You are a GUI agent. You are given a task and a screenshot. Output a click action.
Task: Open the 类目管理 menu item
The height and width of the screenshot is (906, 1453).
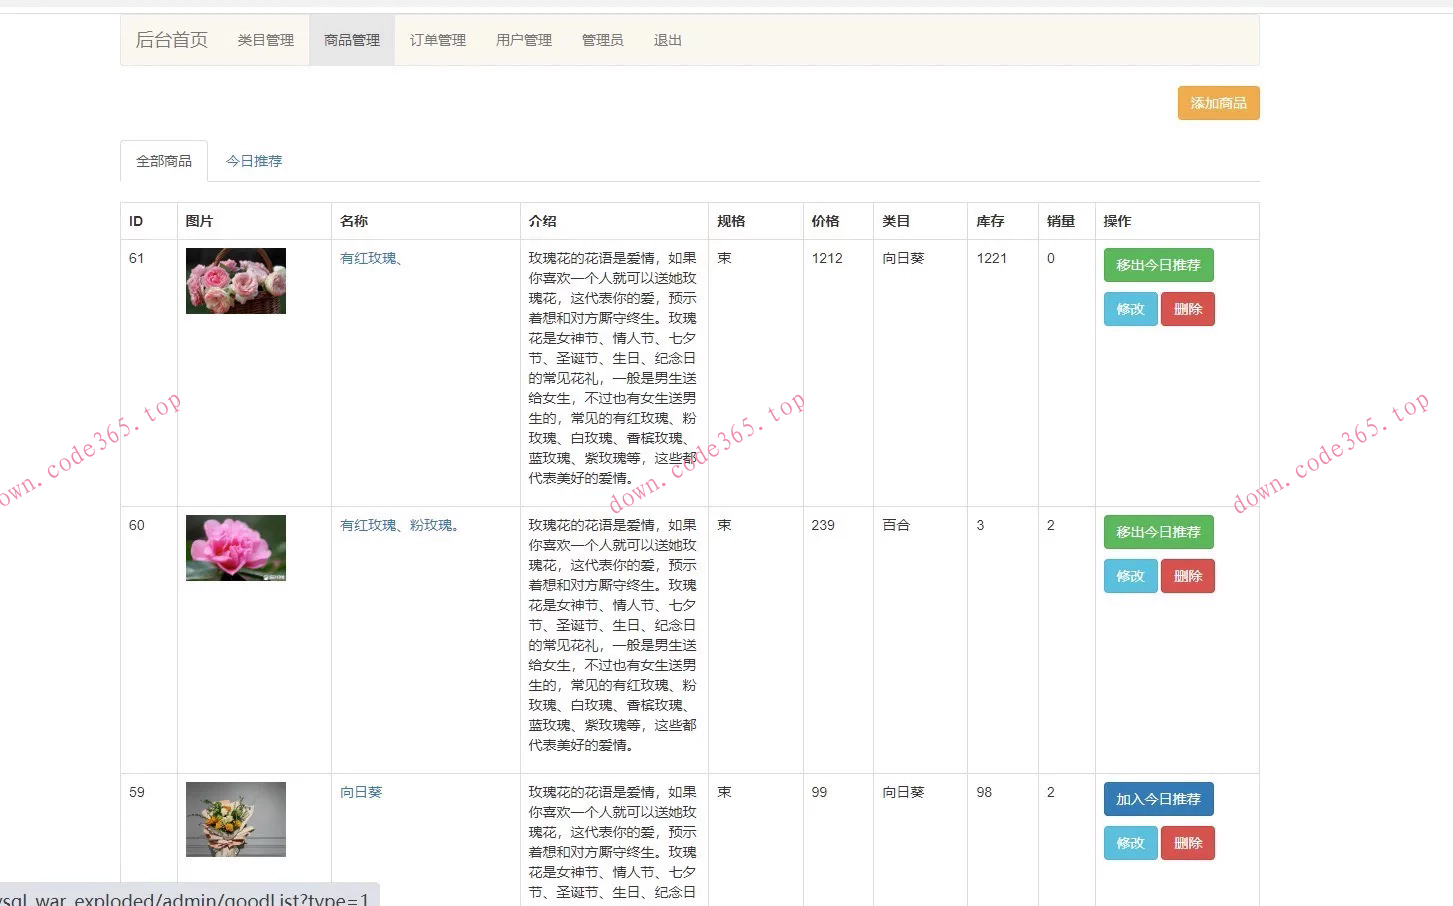pos(265,40)
